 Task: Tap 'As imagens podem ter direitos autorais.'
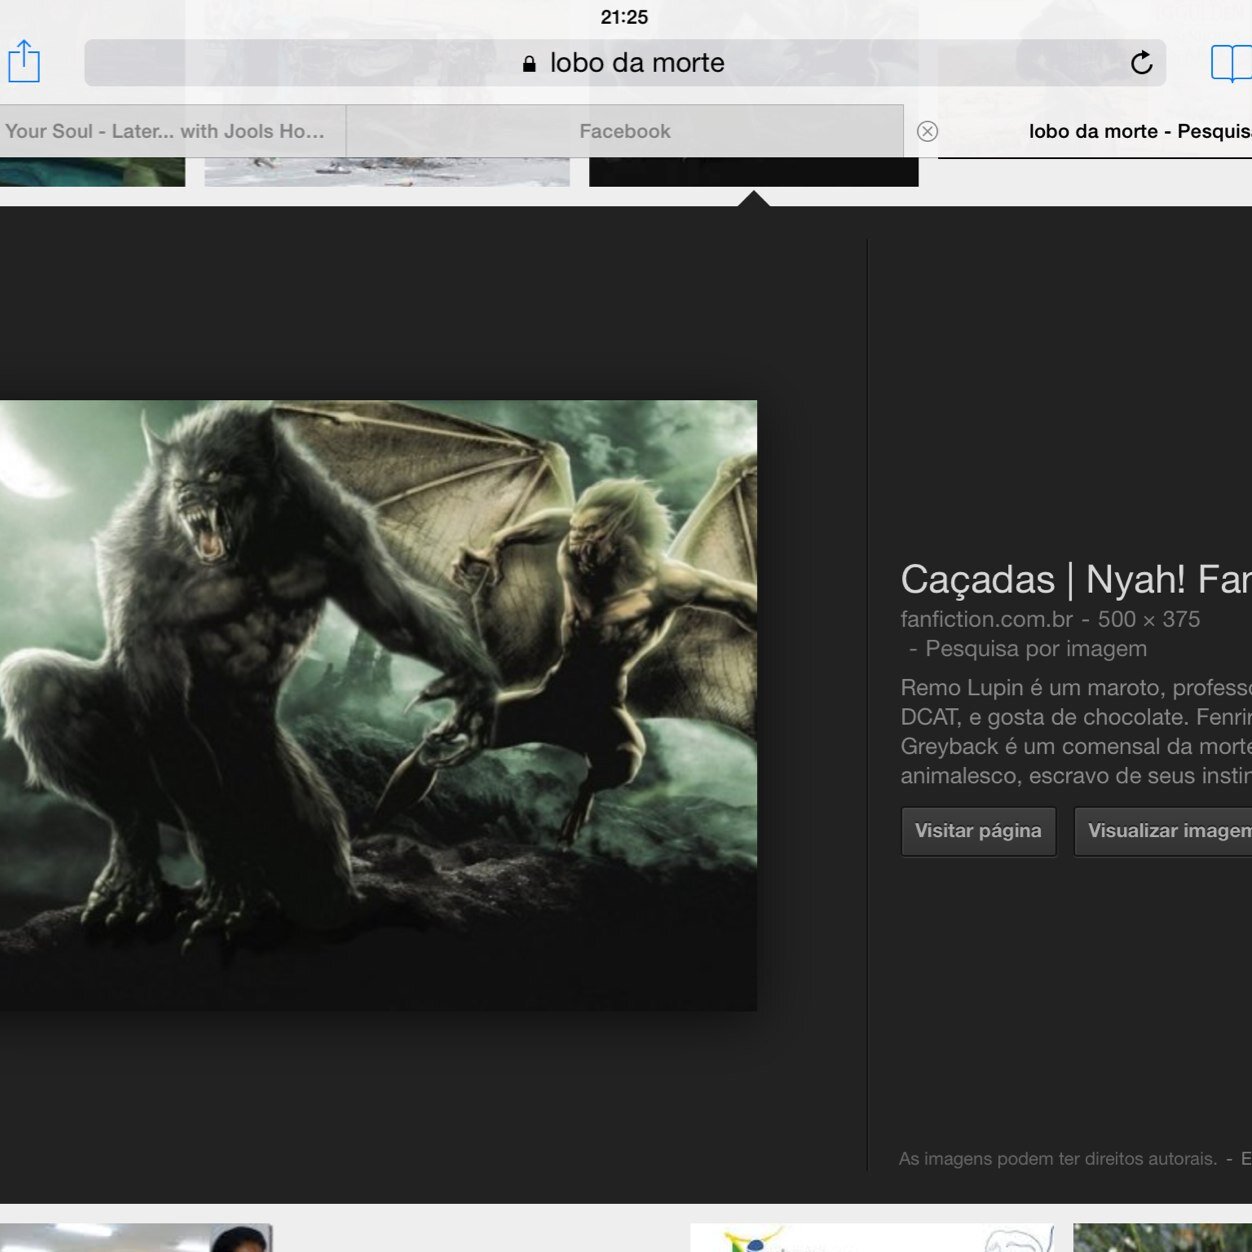click(1057, 1159)
